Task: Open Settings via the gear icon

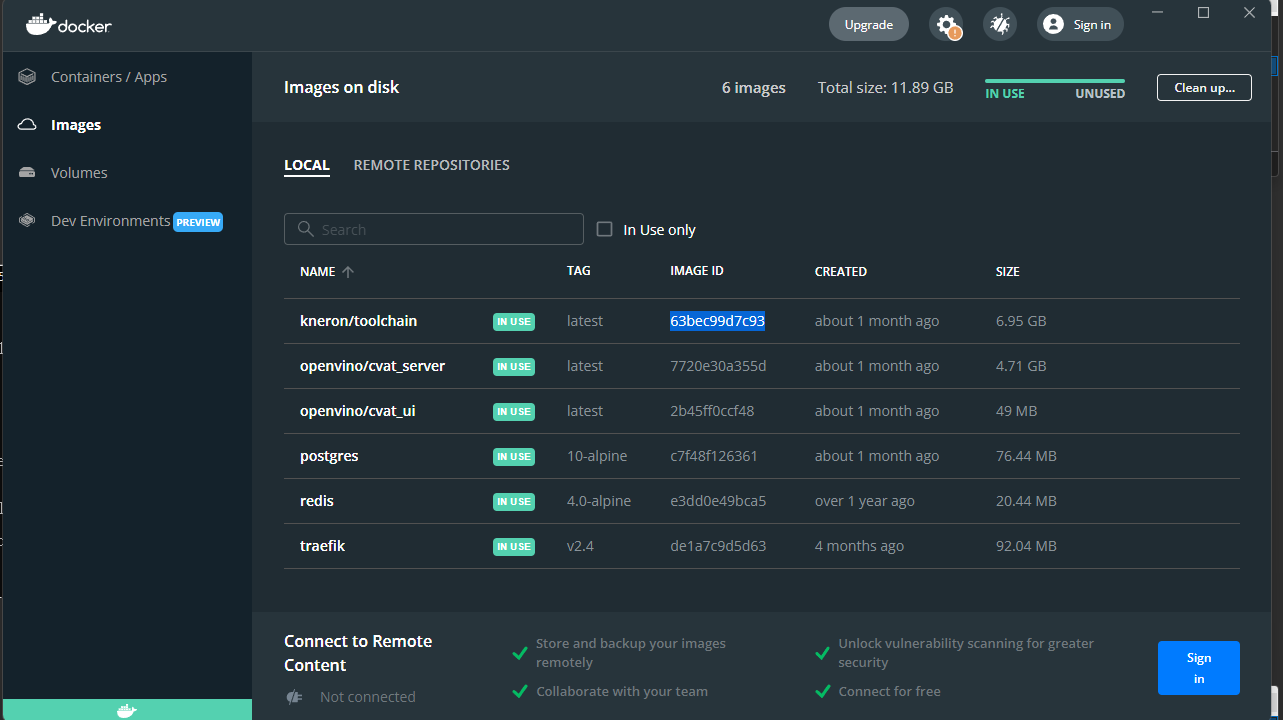Action: pyautogui.click(x=946, y=25)
